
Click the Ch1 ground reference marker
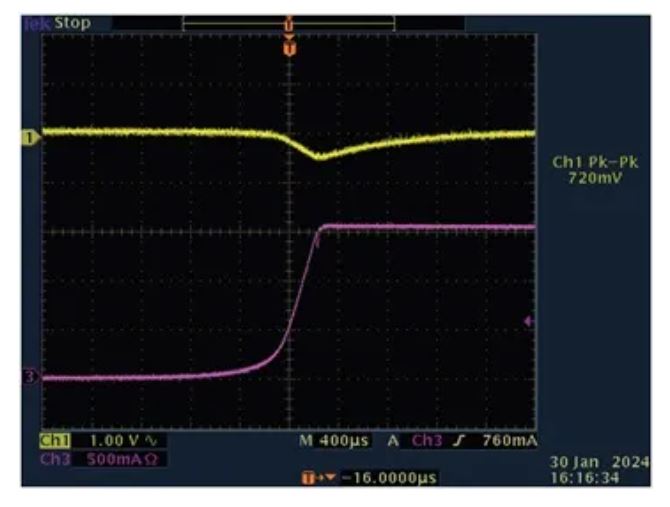pyautogui.click(x=30, y=138)
